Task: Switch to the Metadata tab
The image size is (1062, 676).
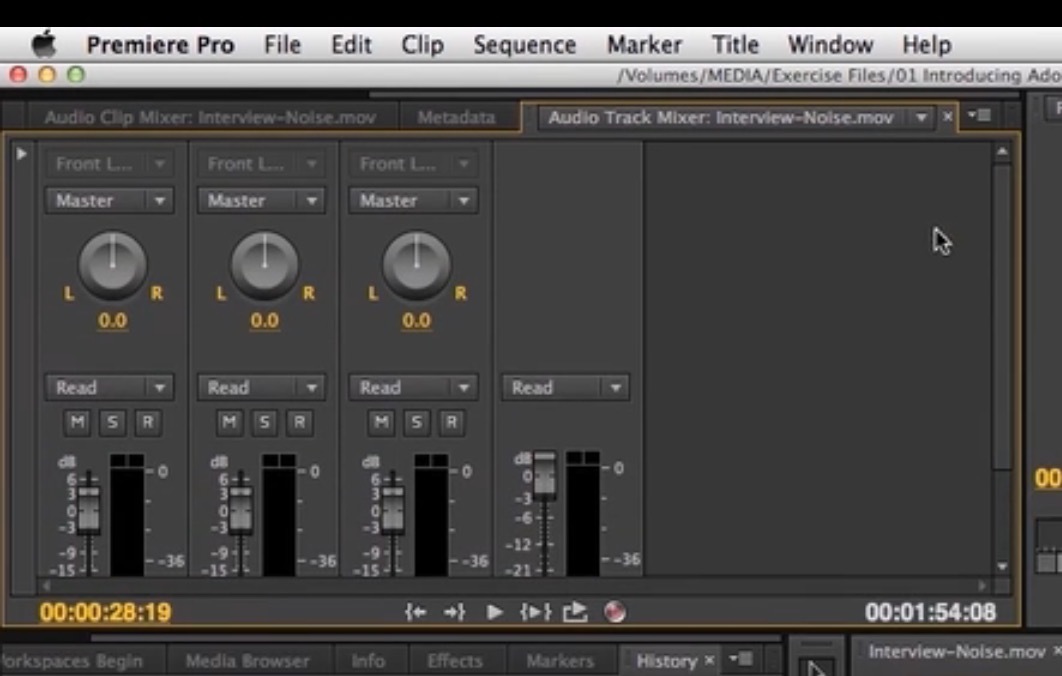Action: (456, 118)
